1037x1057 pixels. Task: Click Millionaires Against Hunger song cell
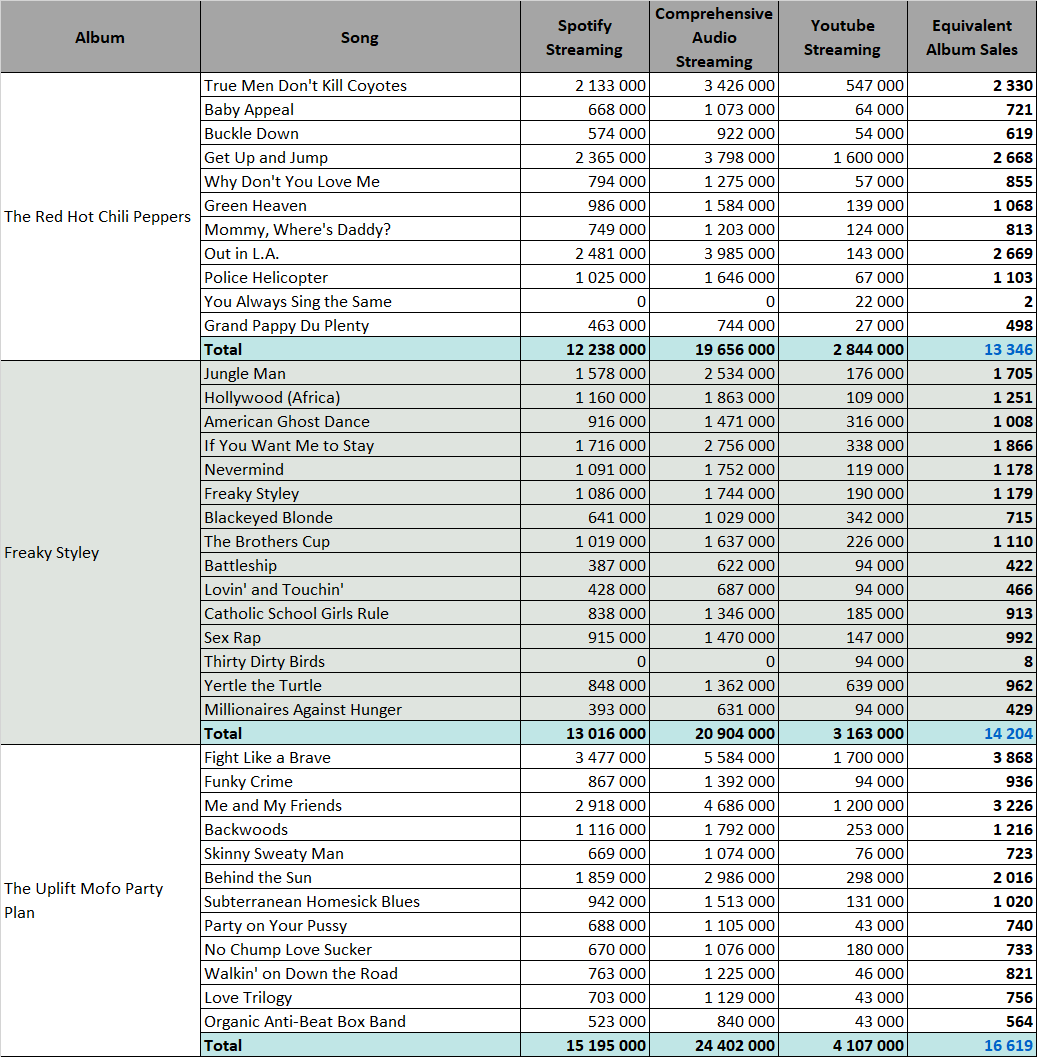click(360, 709)
